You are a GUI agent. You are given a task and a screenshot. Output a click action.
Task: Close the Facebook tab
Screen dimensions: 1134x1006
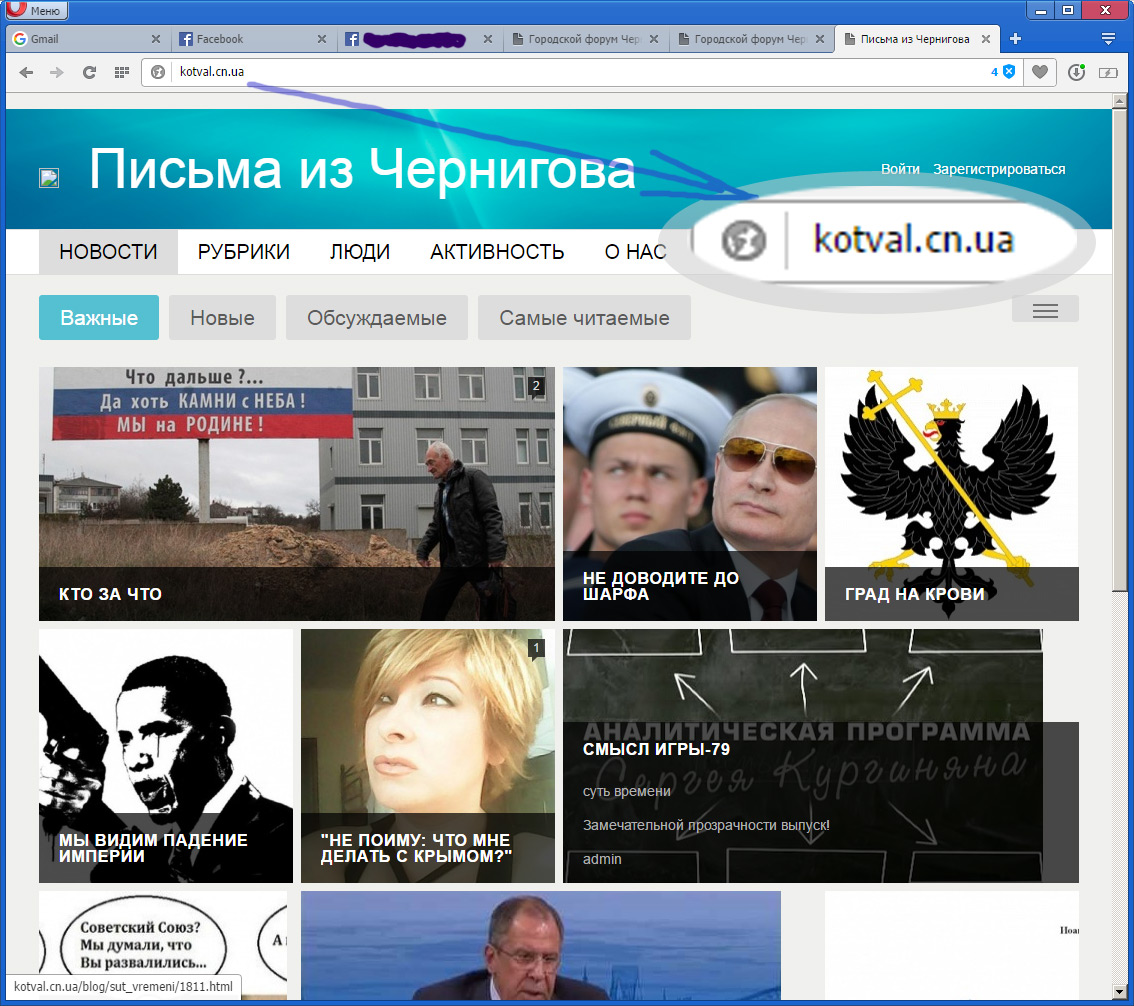(x=322, y=39)
